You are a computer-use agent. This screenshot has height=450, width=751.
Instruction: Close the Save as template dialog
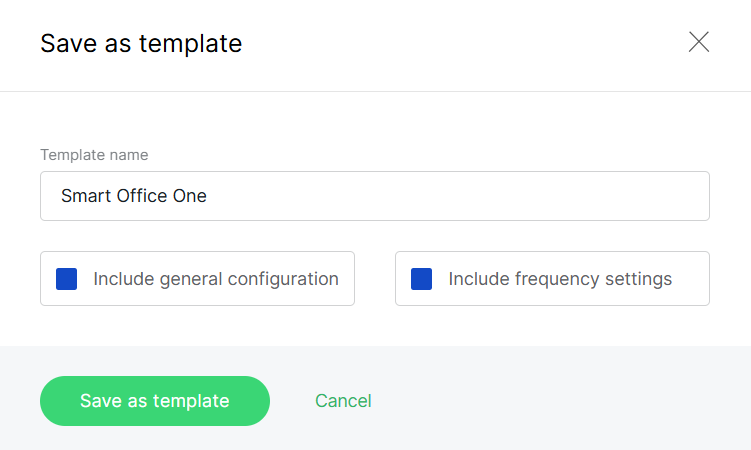click(x=699, y=42)
